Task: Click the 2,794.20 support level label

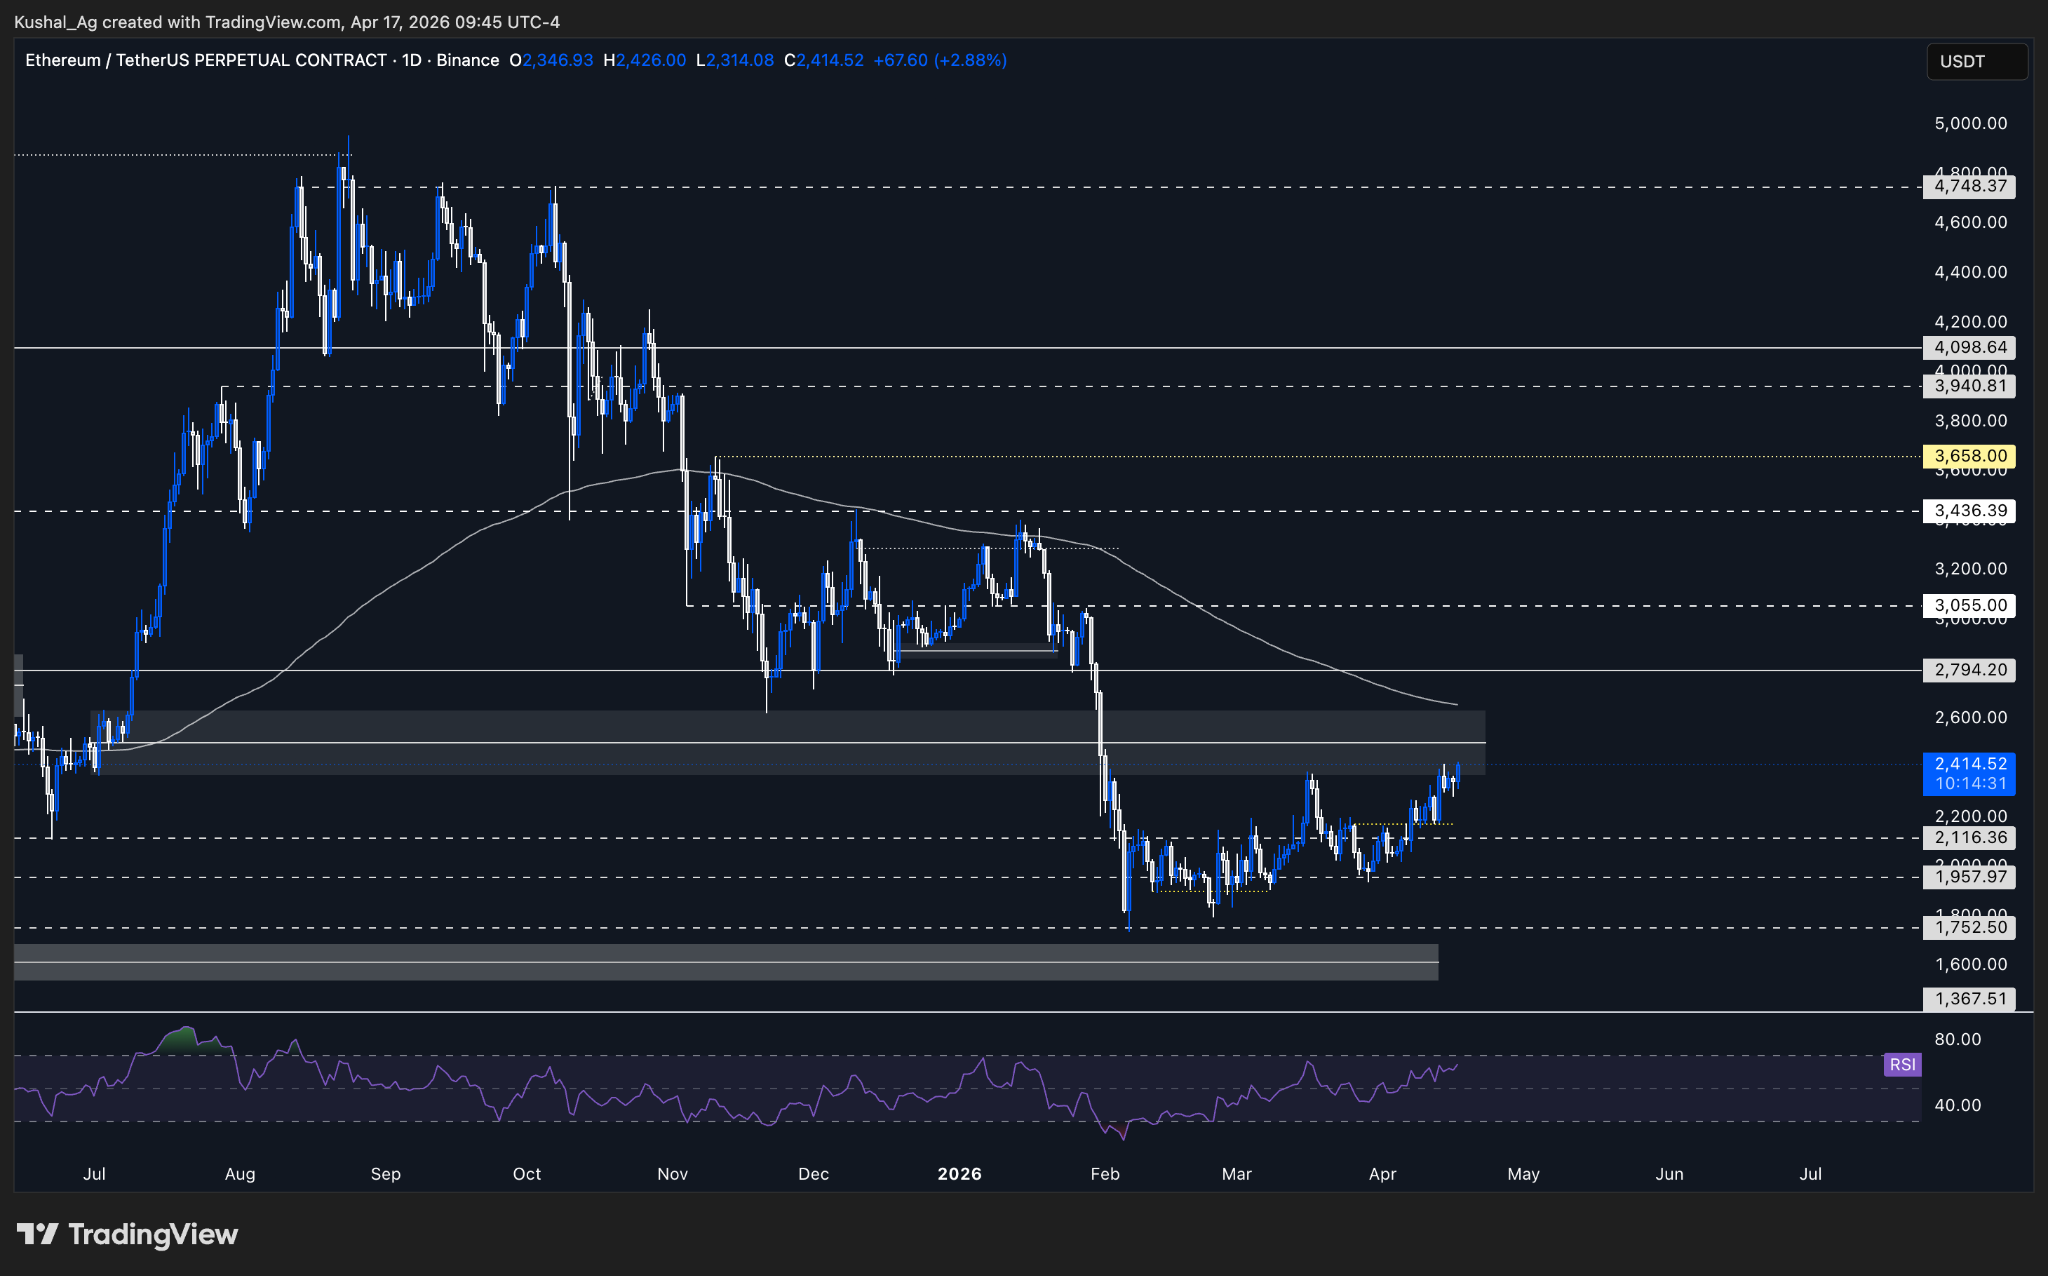Action: coord(1968,670)
